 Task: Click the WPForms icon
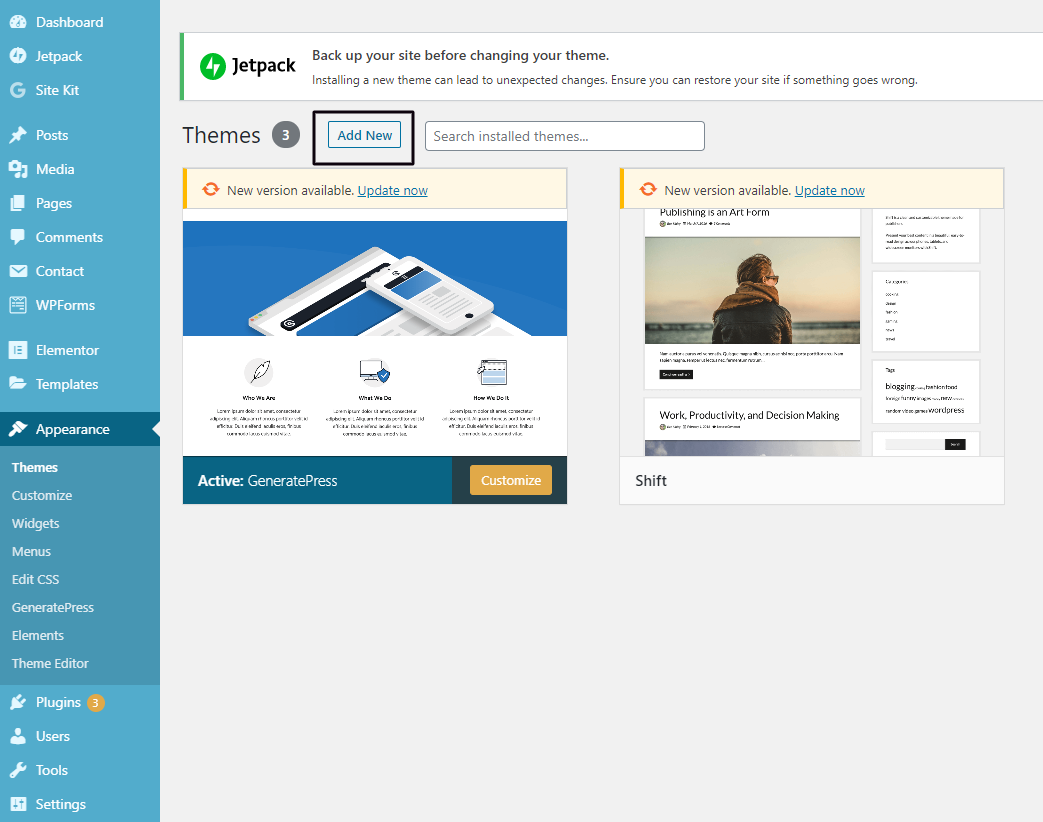tap(18, 305)
